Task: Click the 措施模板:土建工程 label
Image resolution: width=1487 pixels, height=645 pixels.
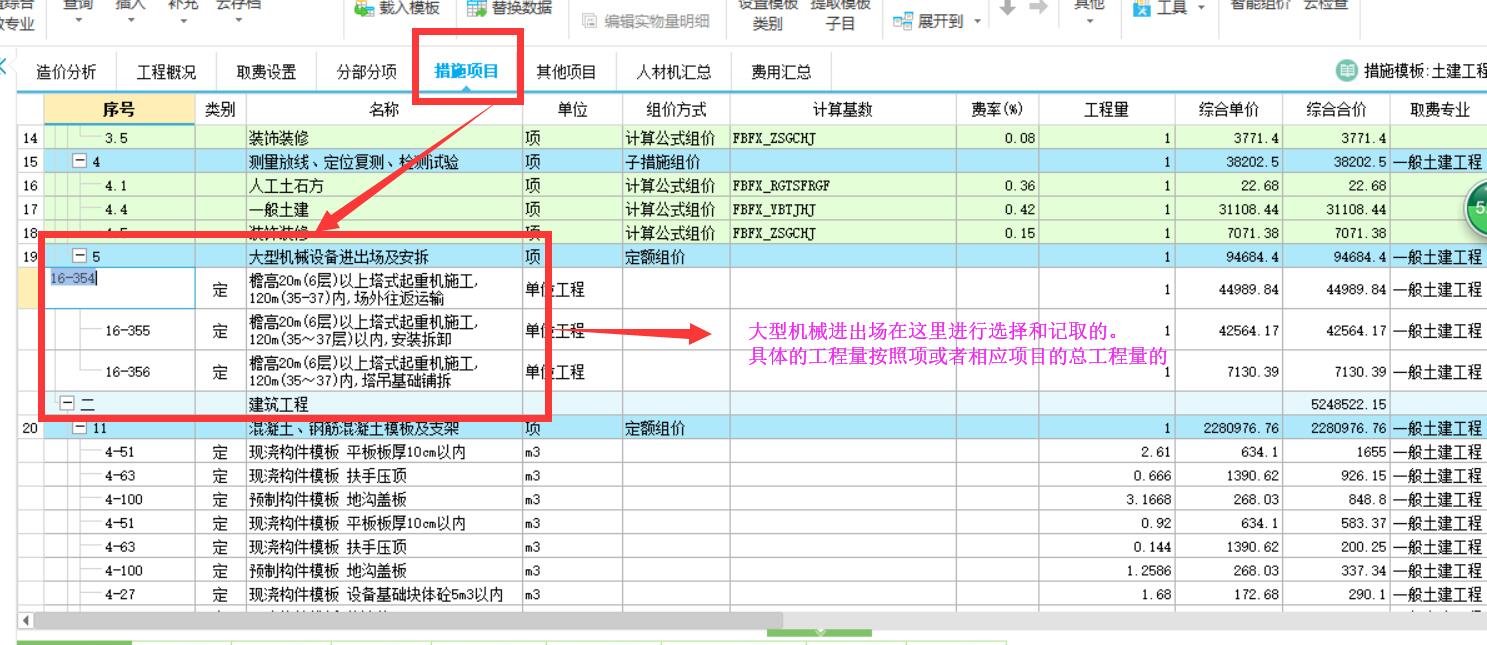Action: click(1425, 71)
